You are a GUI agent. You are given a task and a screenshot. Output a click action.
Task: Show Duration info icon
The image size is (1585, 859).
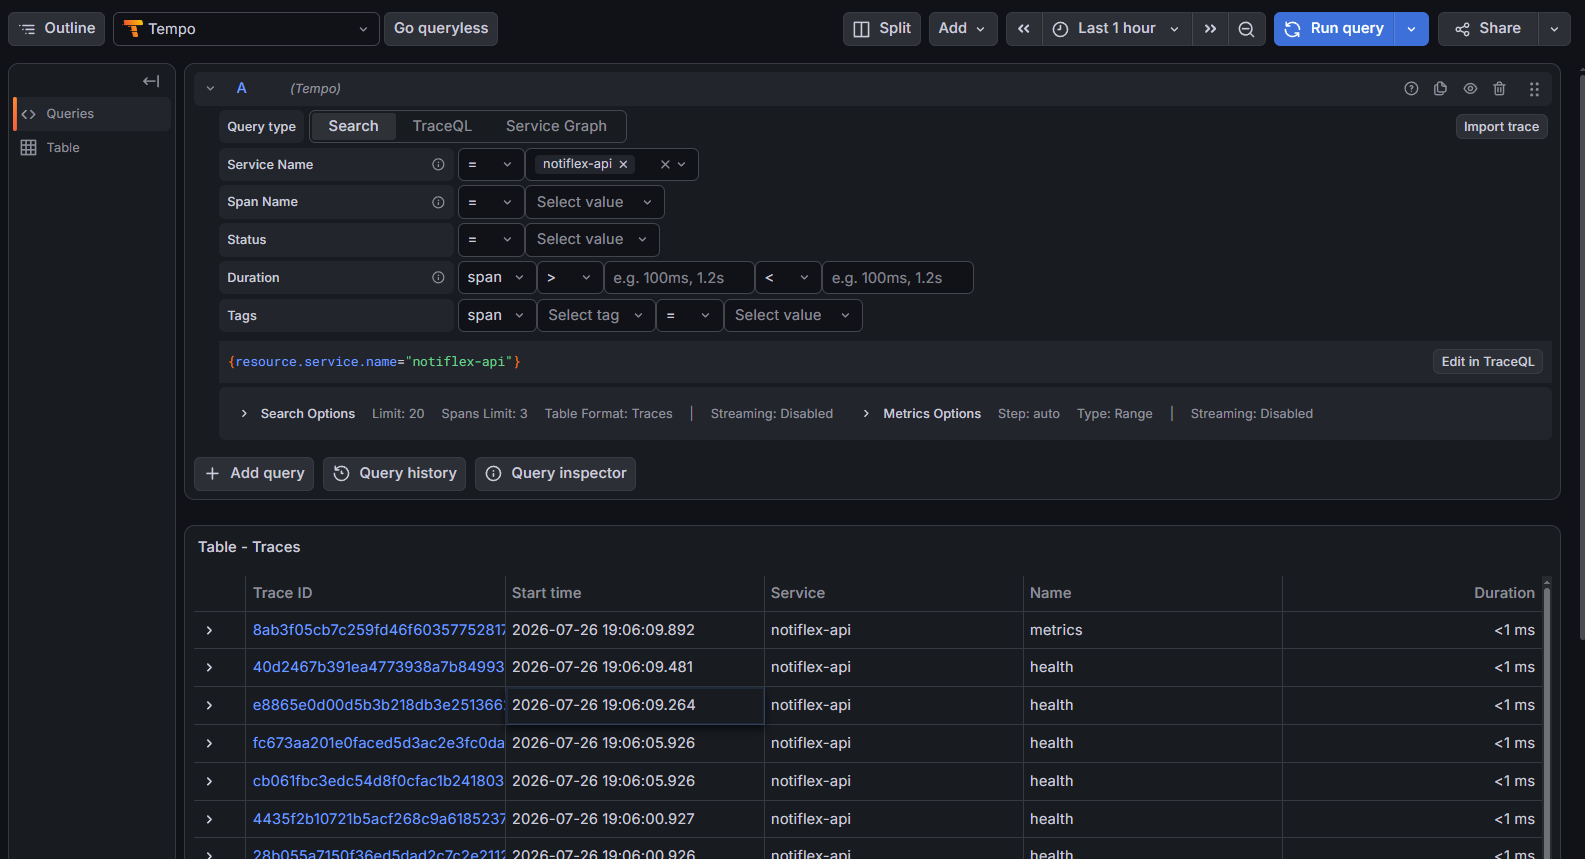[438, 278]
